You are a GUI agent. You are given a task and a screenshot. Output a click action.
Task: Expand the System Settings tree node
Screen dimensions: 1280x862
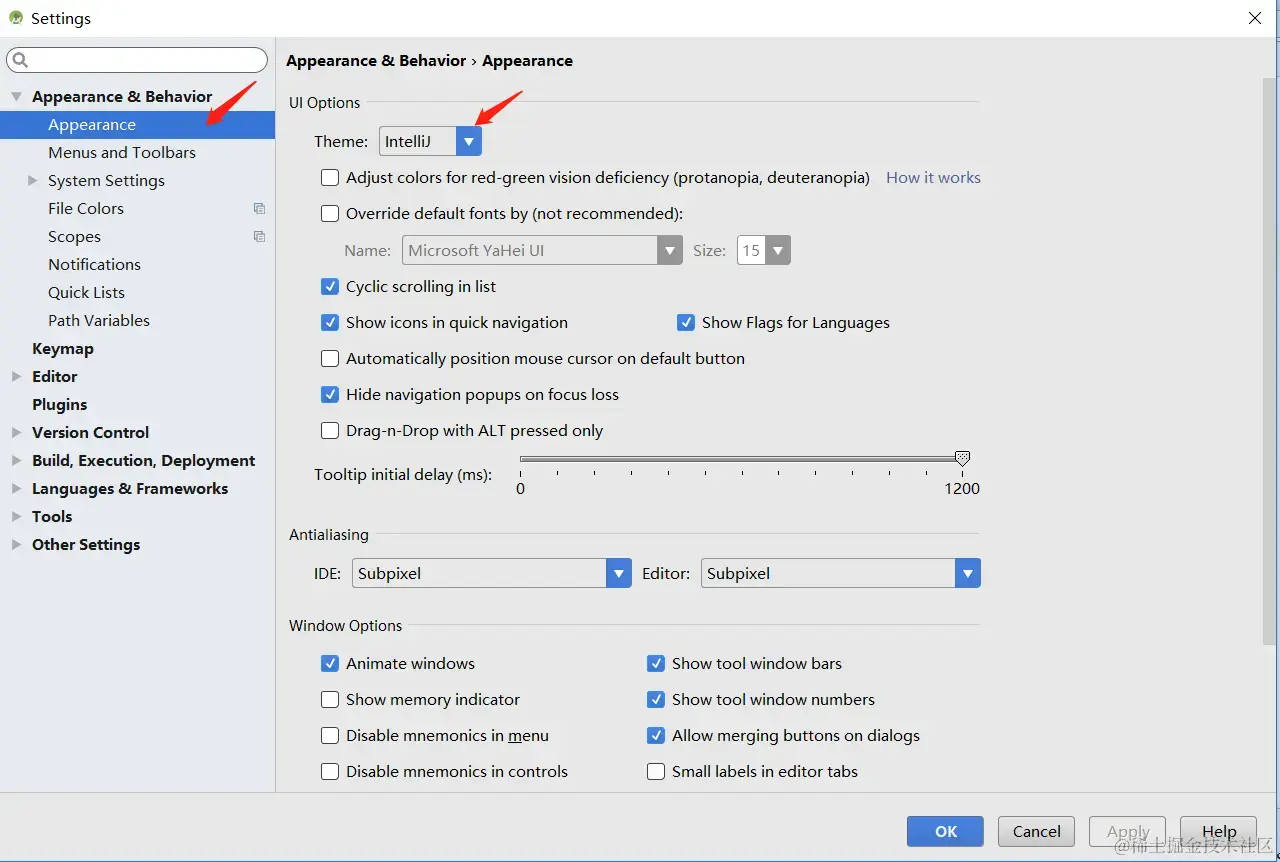coord(32,180)
